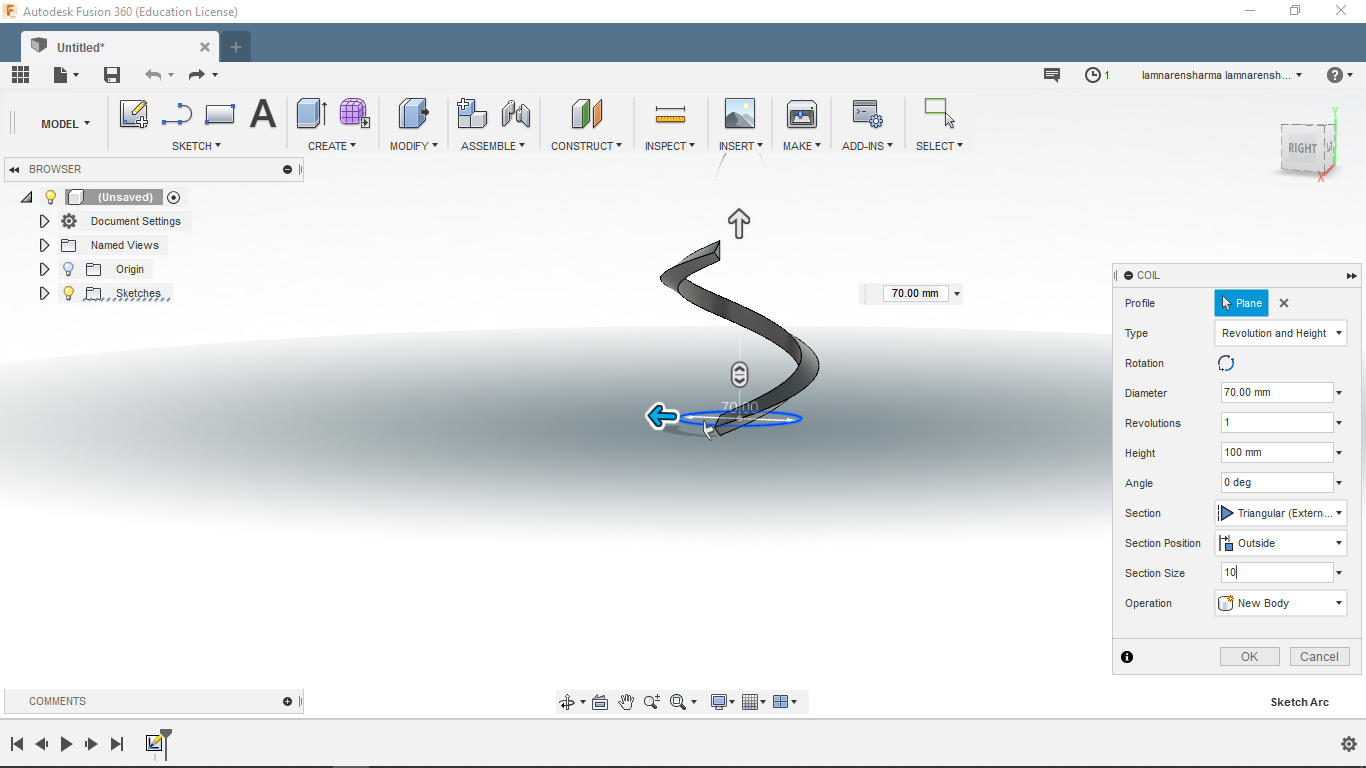
Task: Toggle visibility of the Unsaved root component
Action: click(x=51, y=197)
